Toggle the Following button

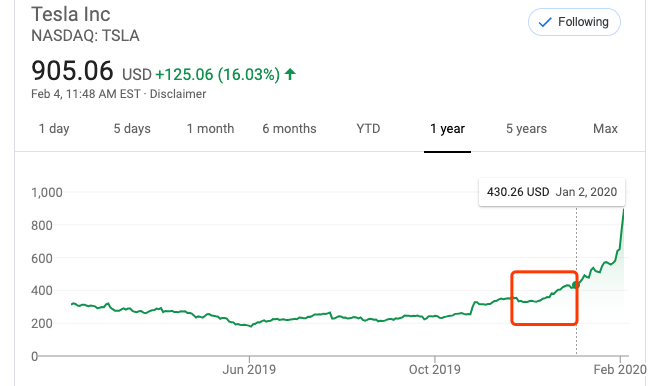tap(574, 22)
